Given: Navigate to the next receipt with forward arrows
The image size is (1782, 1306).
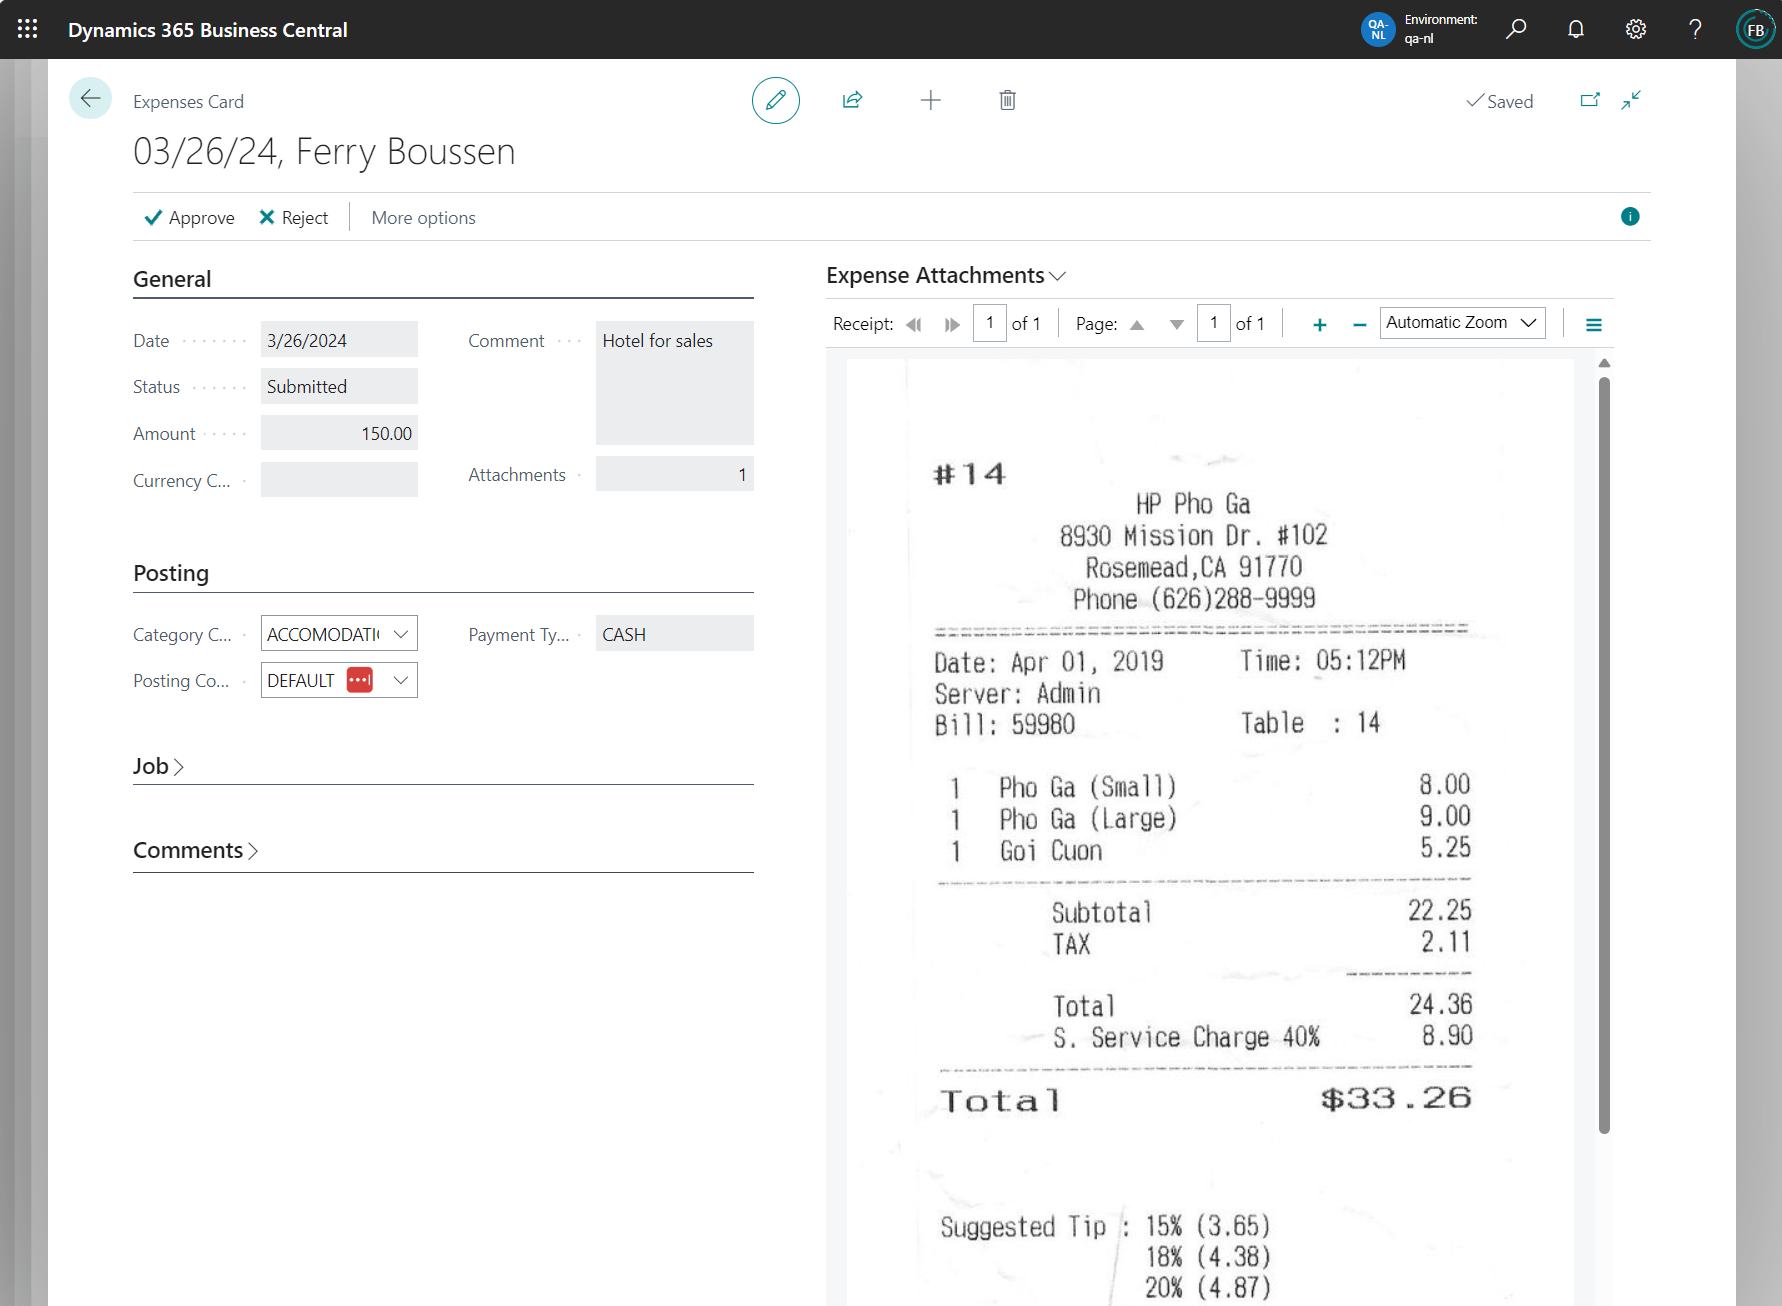Looking at the screenshot, I should (951, 323).
